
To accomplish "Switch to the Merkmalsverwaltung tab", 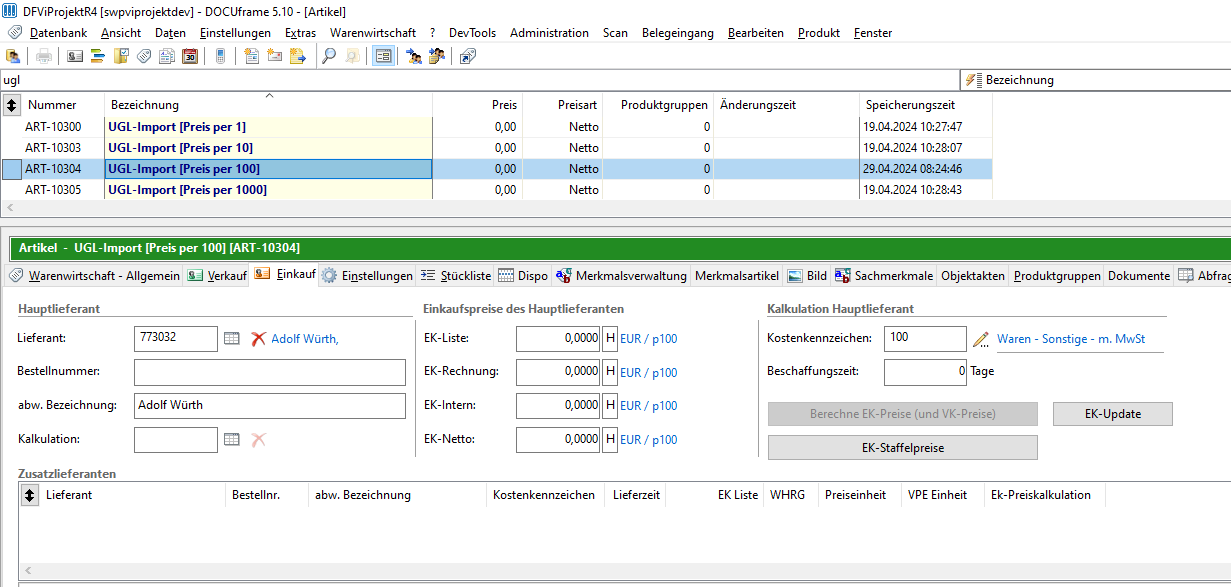I will (622, 276).
